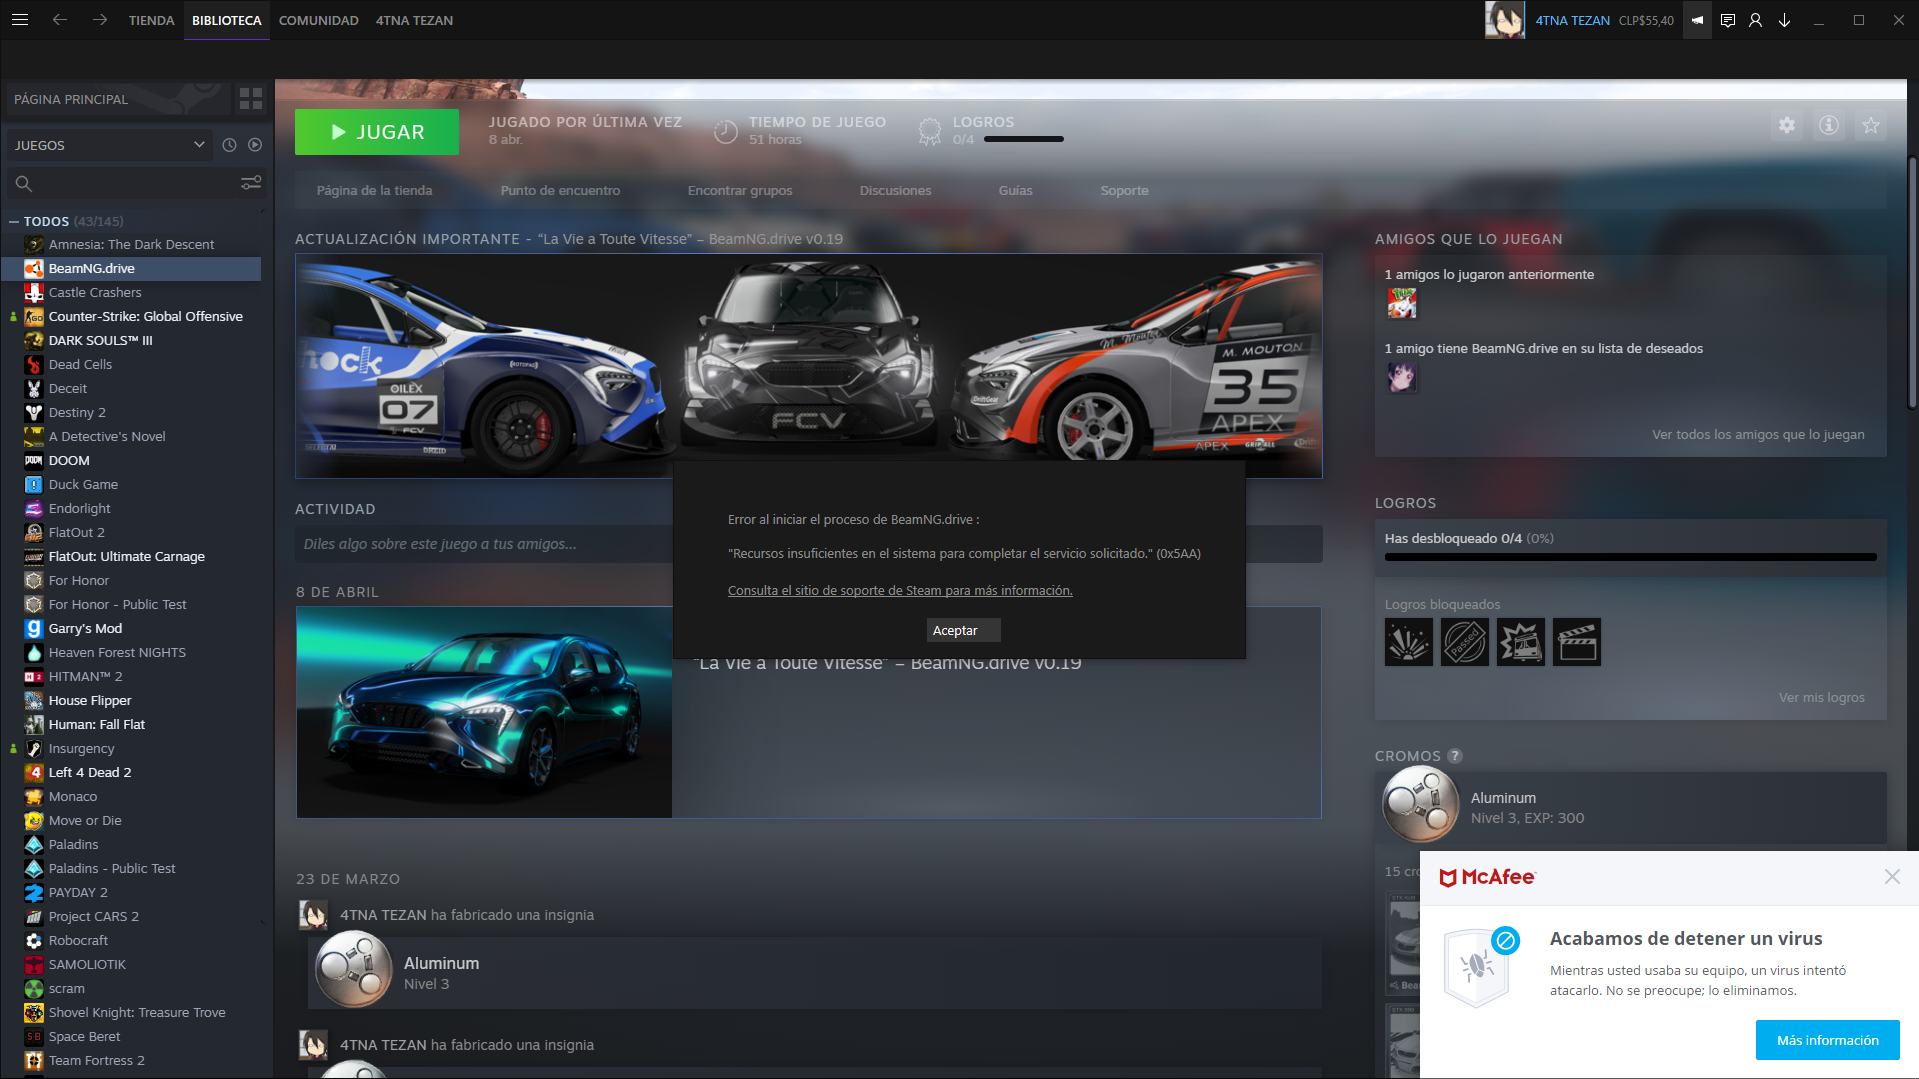The image size is (1919, 1079).
Task: Click PÁGINA PRINCIPAL button
Action: (x=118, y=99)
